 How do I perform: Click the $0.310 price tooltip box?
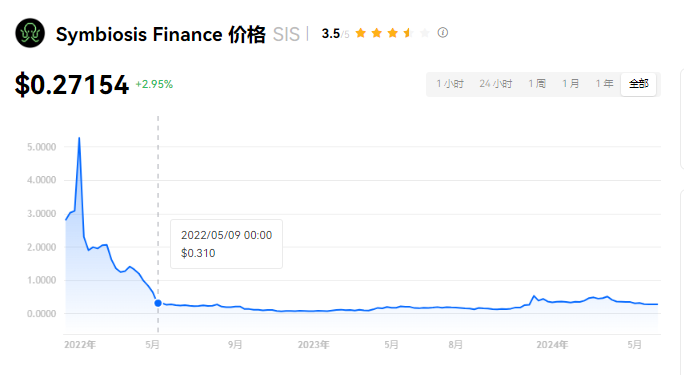(226, 244)
